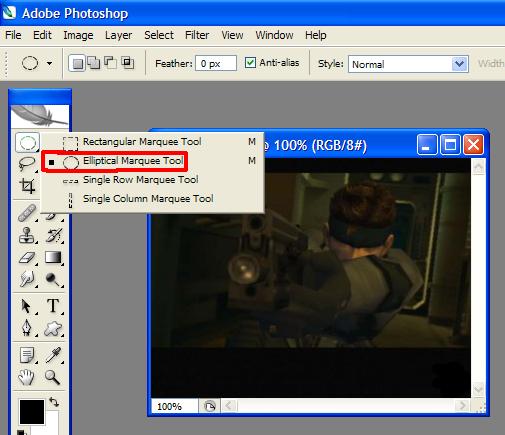Choose the Zoom magnifier tool

click(53, 378)
